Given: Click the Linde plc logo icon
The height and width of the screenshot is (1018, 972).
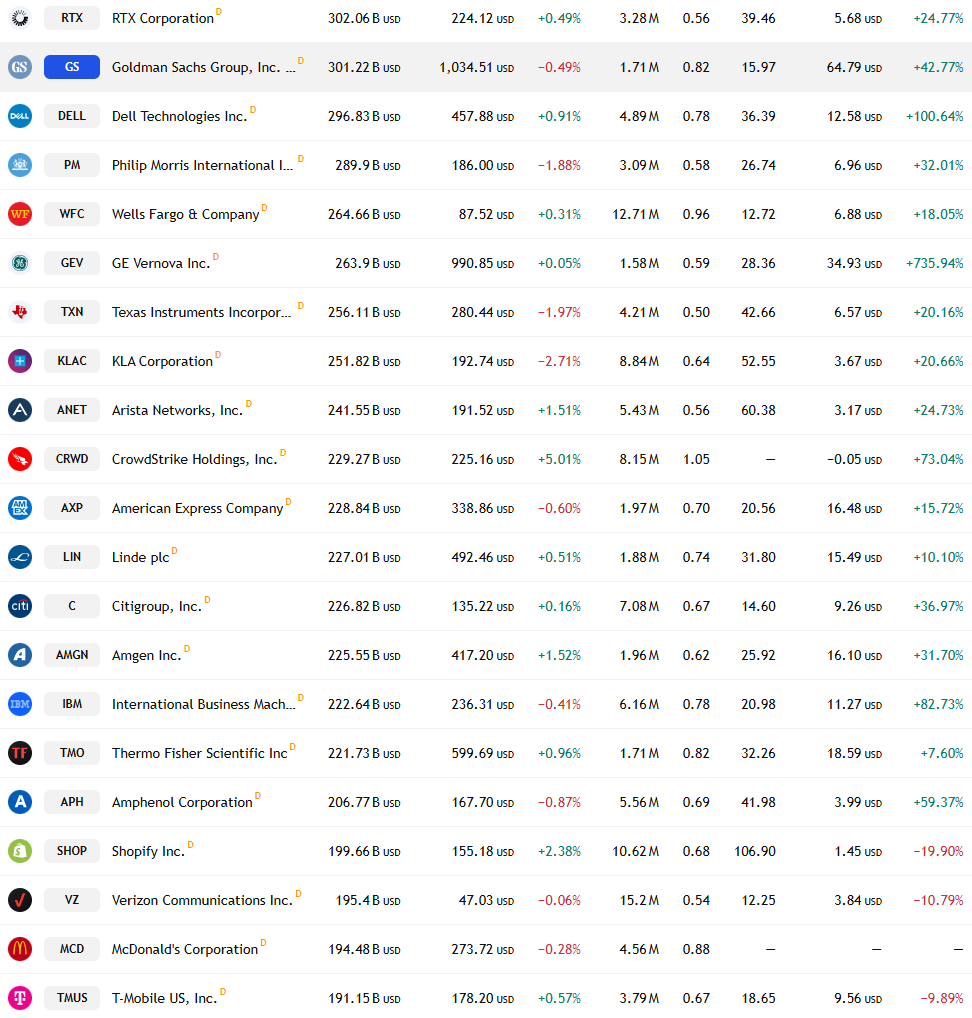Looking at the screenshot, I should coord(20,557).
